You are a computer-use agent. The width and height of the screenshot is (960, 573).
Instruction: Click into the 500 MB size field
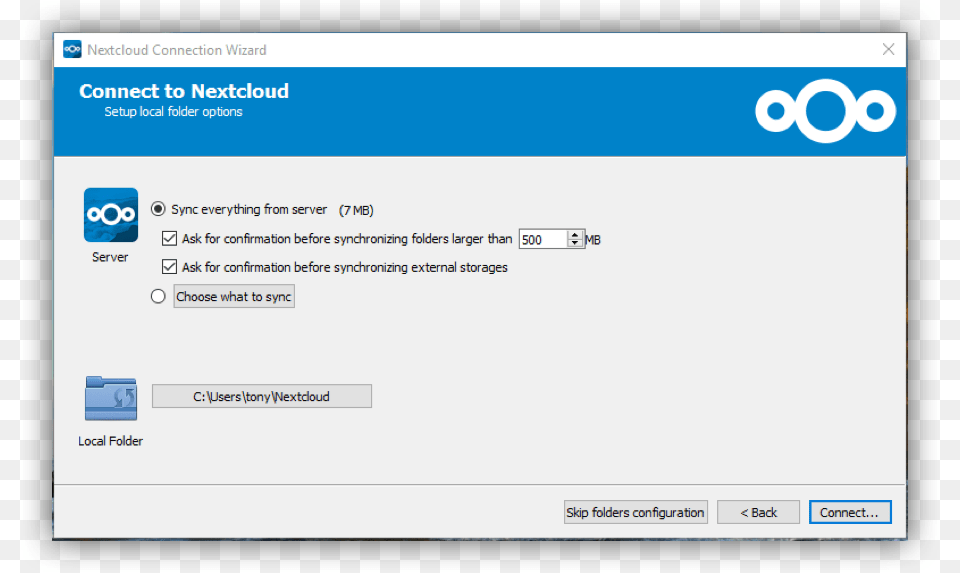pos(542,240)
